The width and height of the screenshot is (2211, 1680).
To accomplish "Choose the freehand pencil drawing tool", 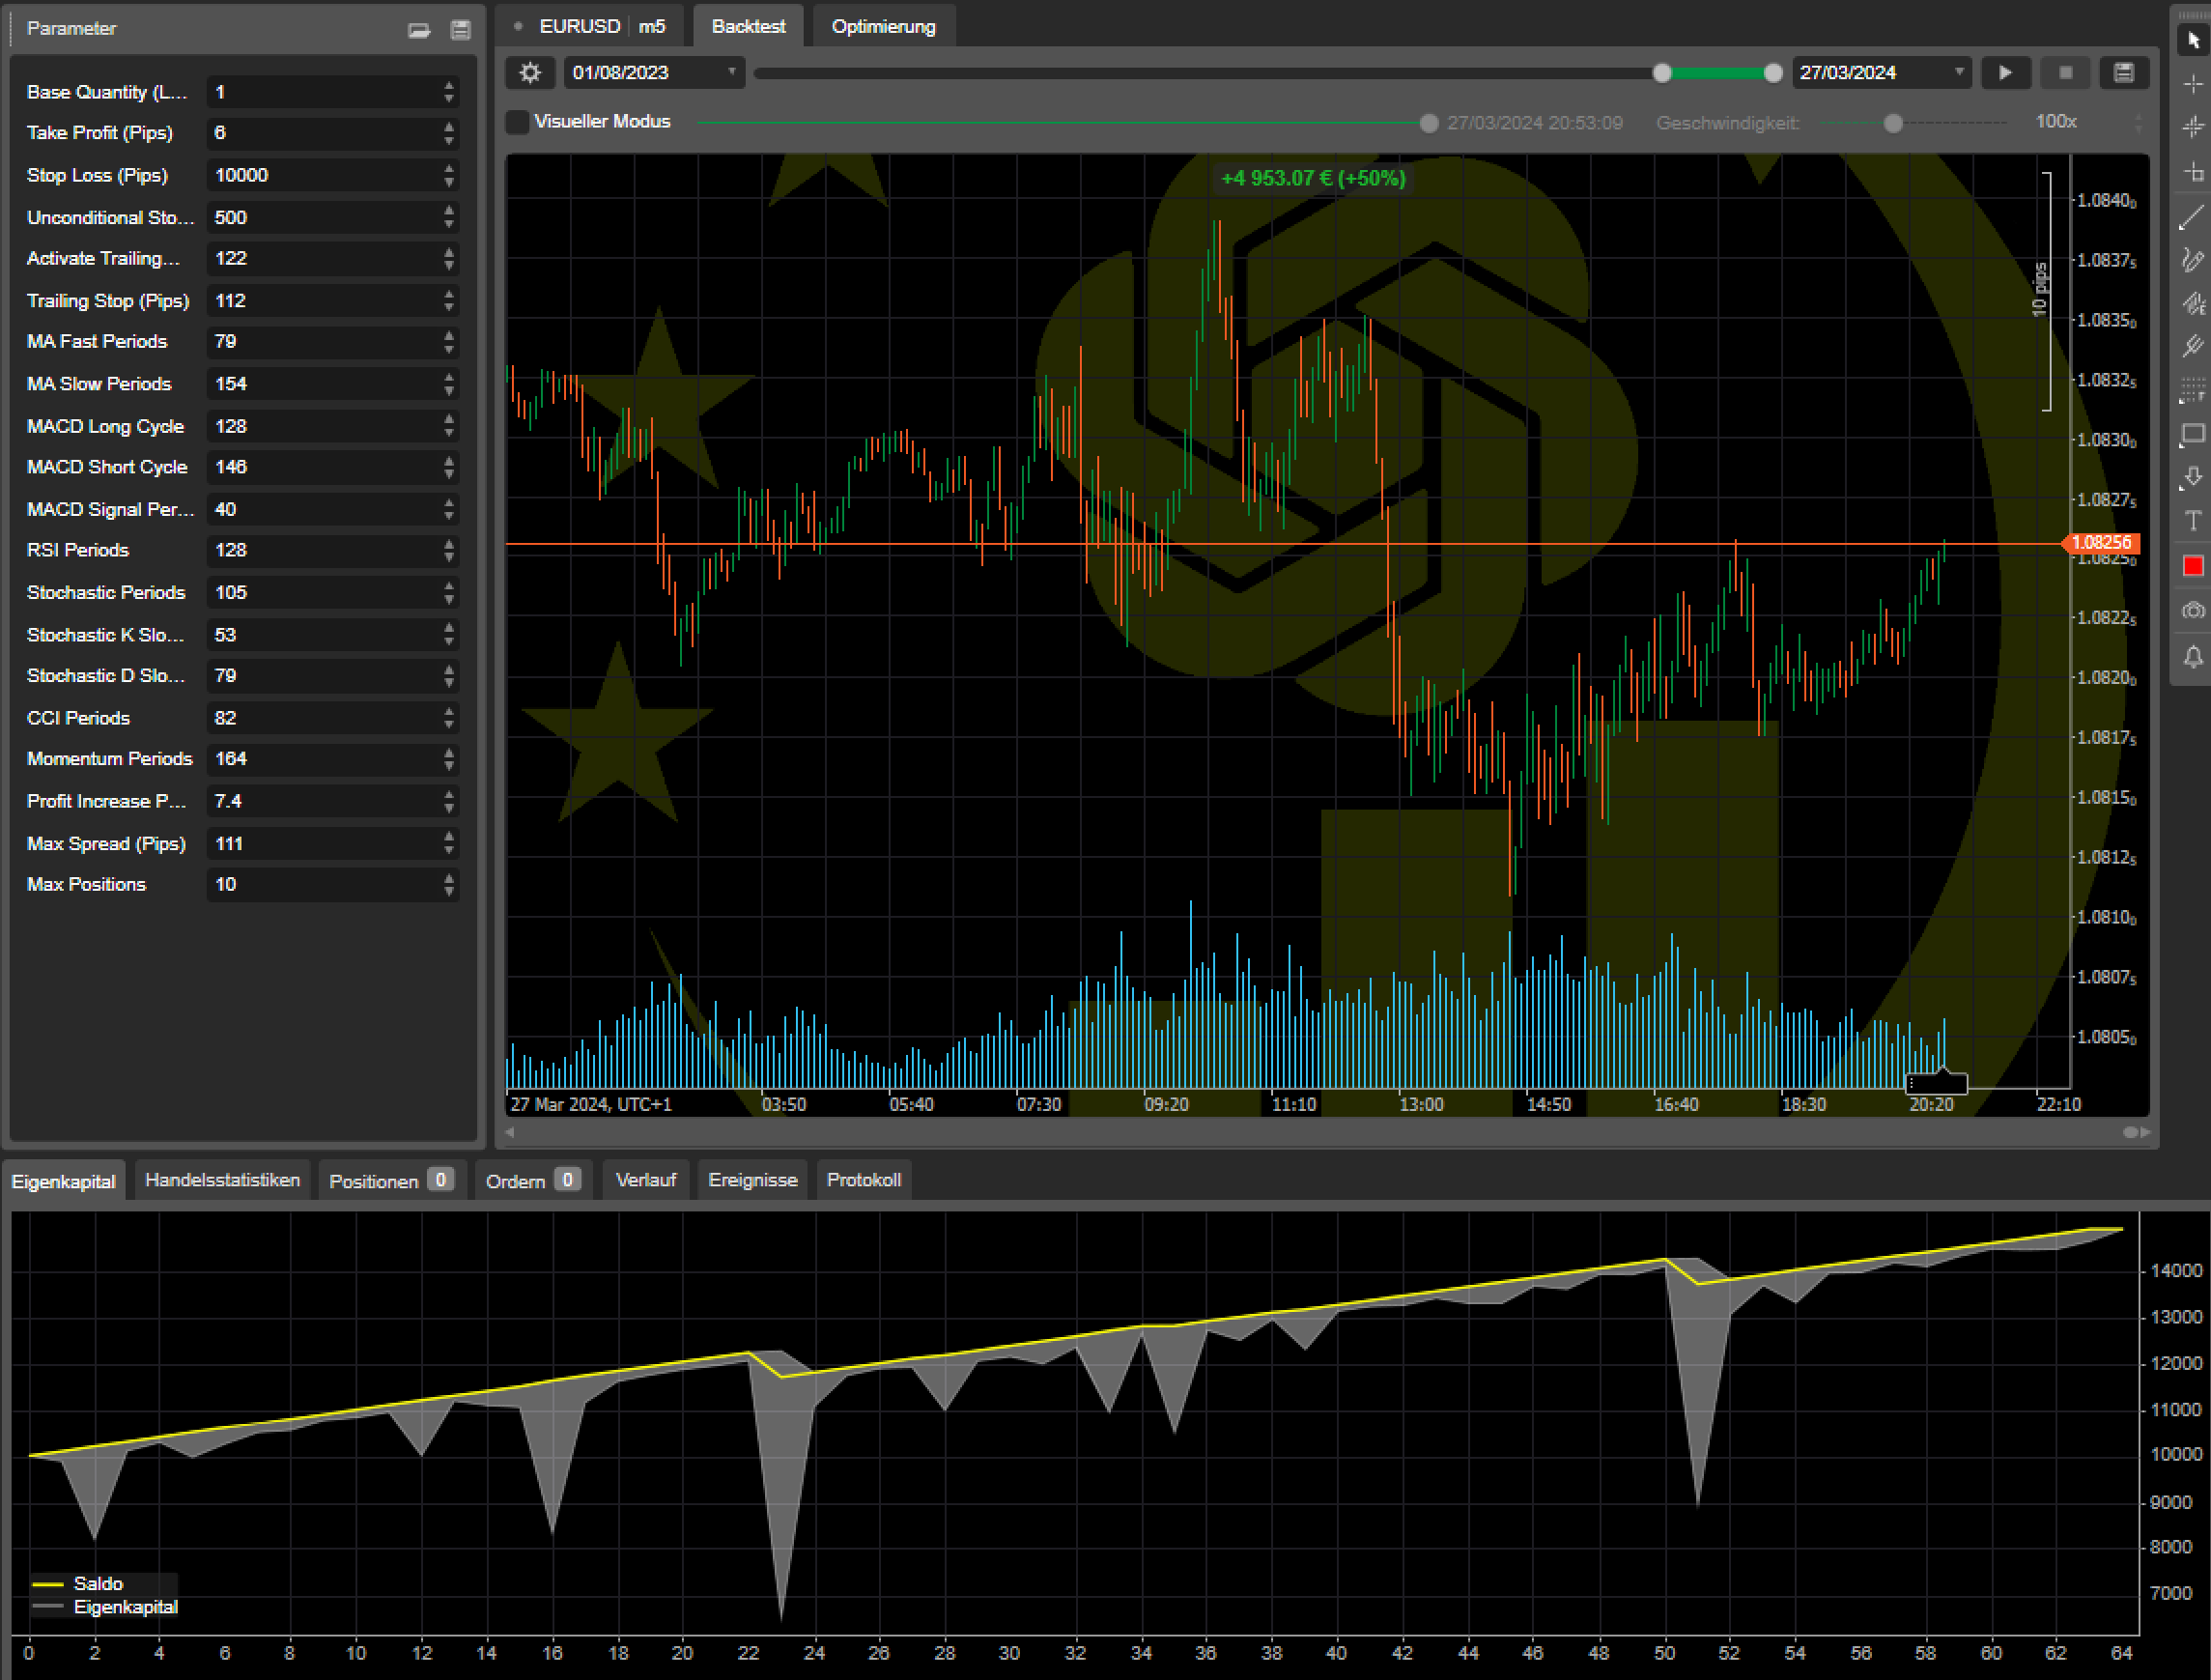I will [x=2193, y=260].
